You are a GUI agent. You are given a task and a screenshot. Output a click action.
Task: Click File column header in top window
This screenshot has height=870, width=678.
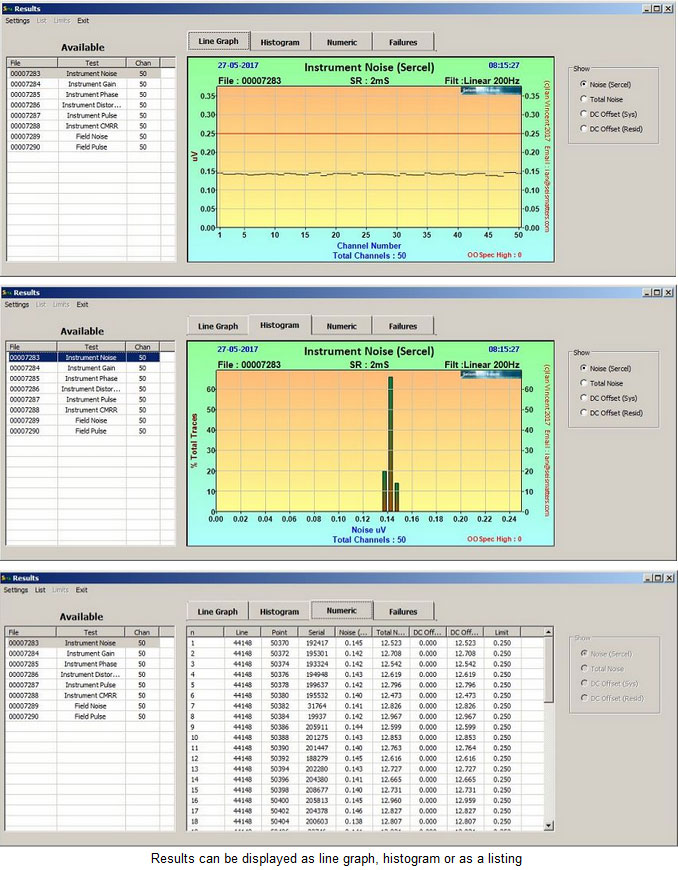(32, 63)
